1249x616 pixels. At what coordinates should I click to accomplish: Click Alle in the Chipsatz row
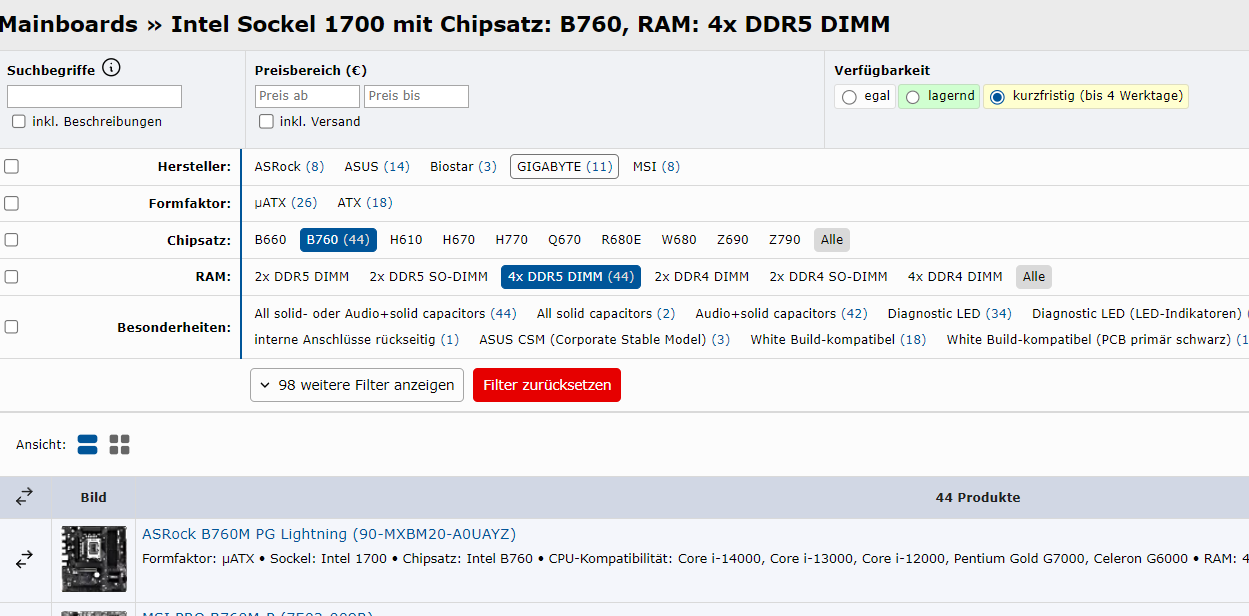(832, 240)
